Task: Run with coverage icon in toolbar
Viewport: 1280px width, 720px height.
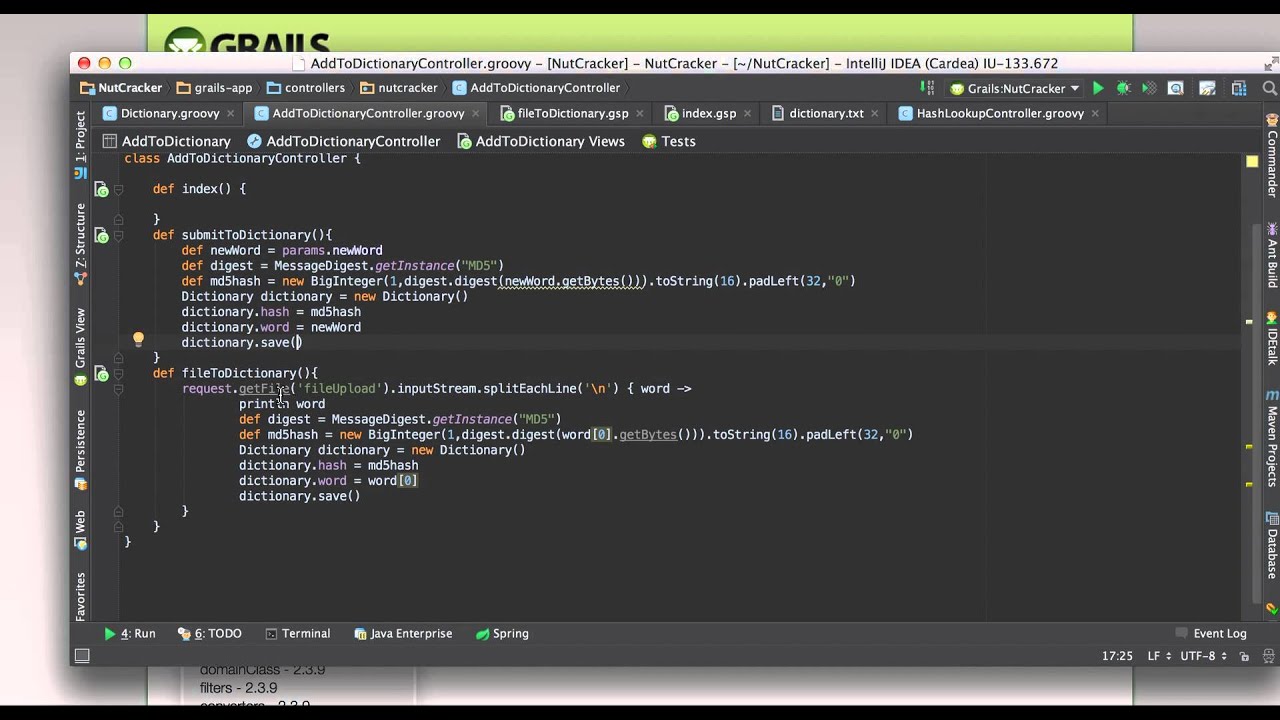Action: pos(1149,88)
